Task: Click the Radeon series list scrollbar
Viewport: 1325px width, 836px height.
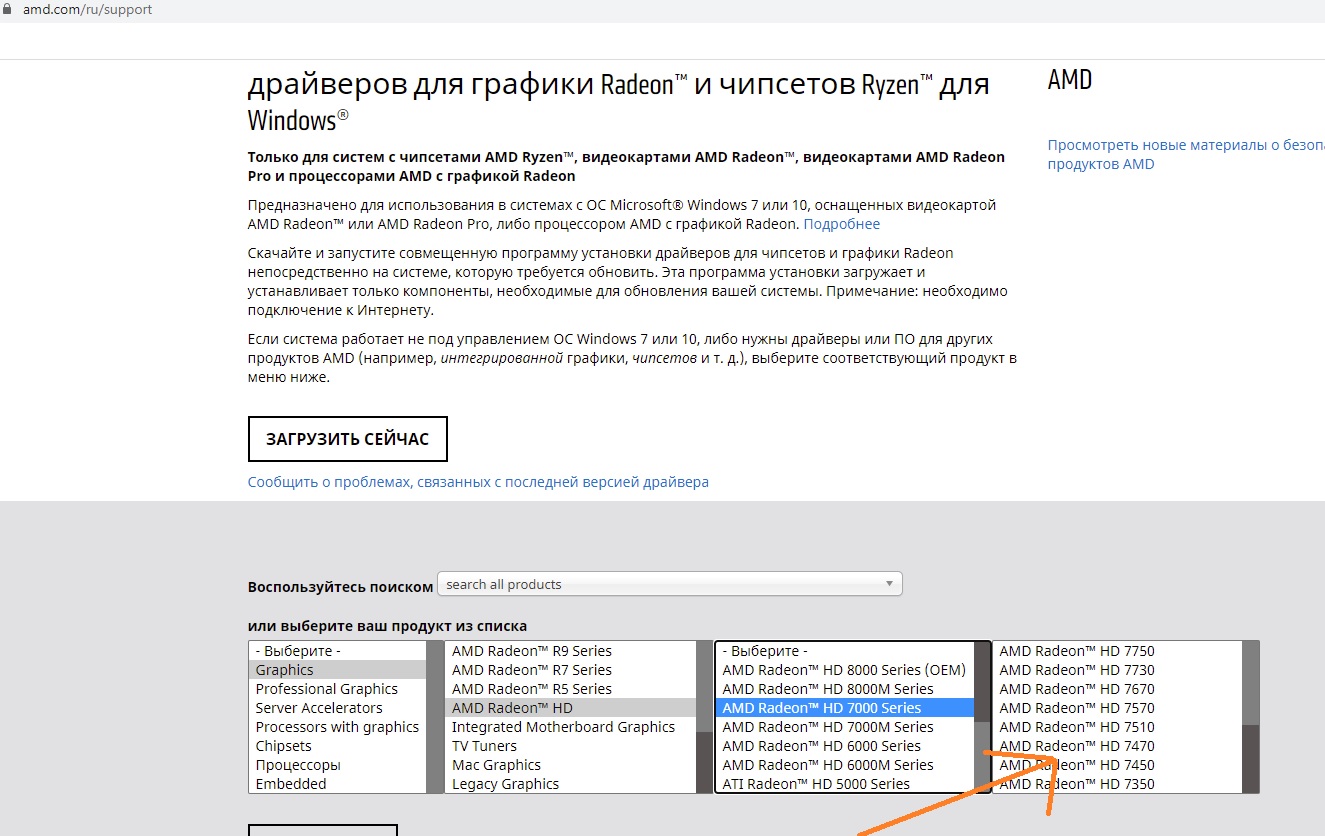Action: [x=705, y=717]
